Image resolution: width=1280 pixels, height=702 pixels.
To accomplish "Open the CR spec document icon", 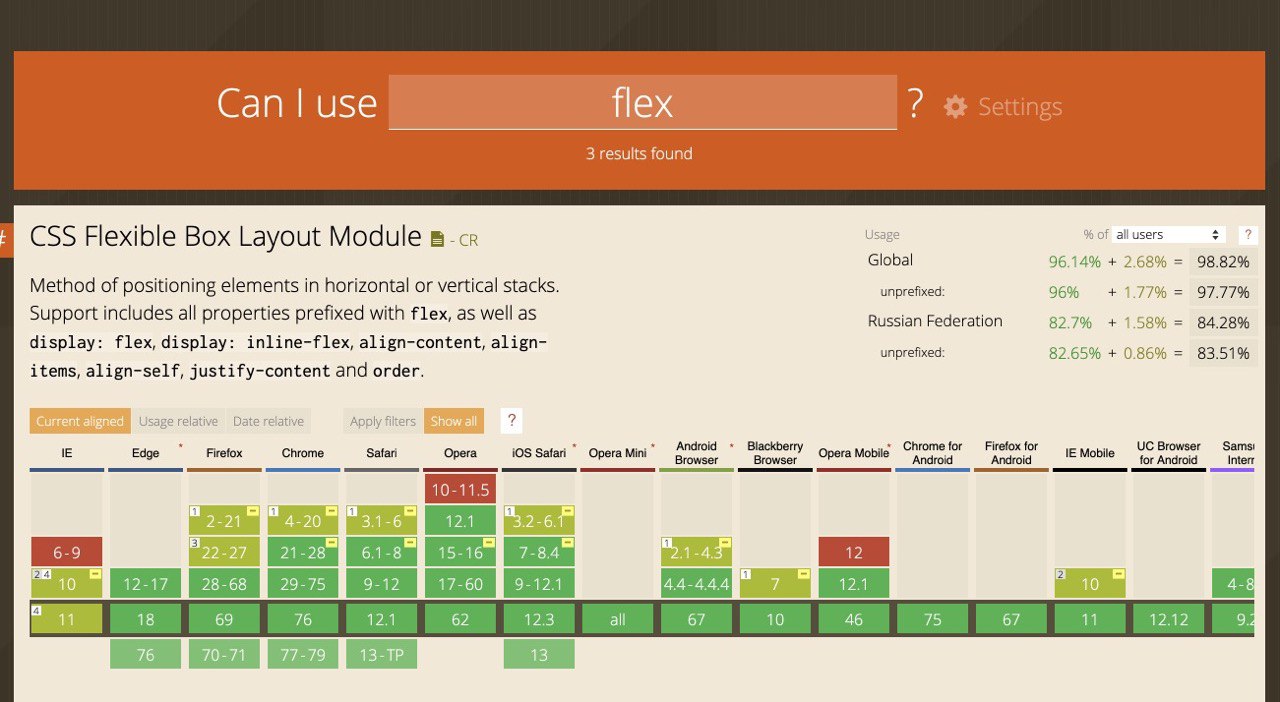I will (437, 239).
